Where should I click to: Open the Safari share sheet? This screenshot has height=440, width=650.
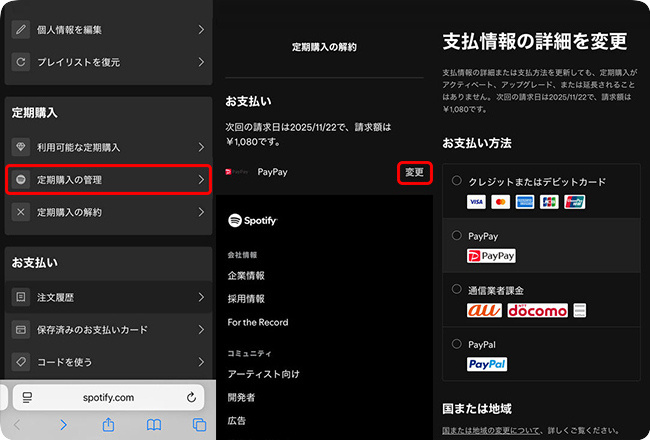(108, 424)
